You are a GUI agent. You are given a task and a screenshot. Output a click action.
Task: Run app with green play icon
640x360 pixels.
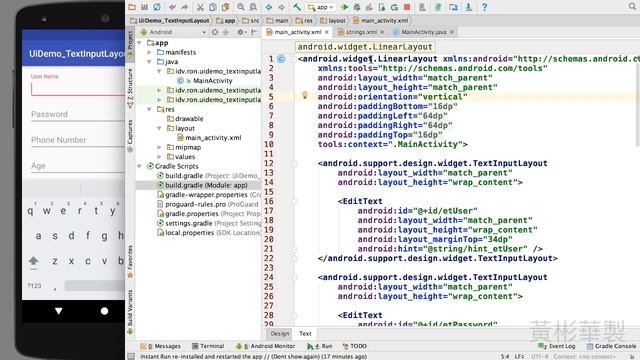pyautogui.click(x=344, y=7)
